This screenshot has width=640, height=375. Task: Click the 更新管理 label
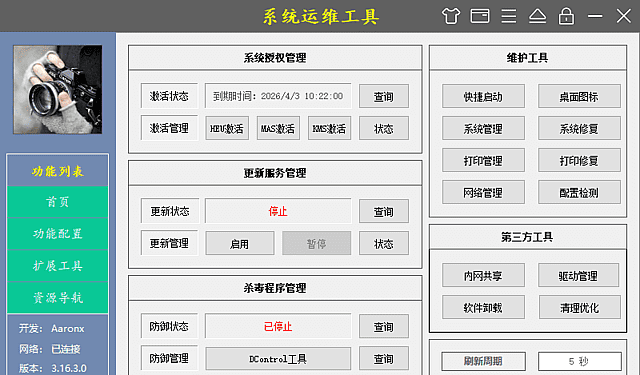pos(169,243)
